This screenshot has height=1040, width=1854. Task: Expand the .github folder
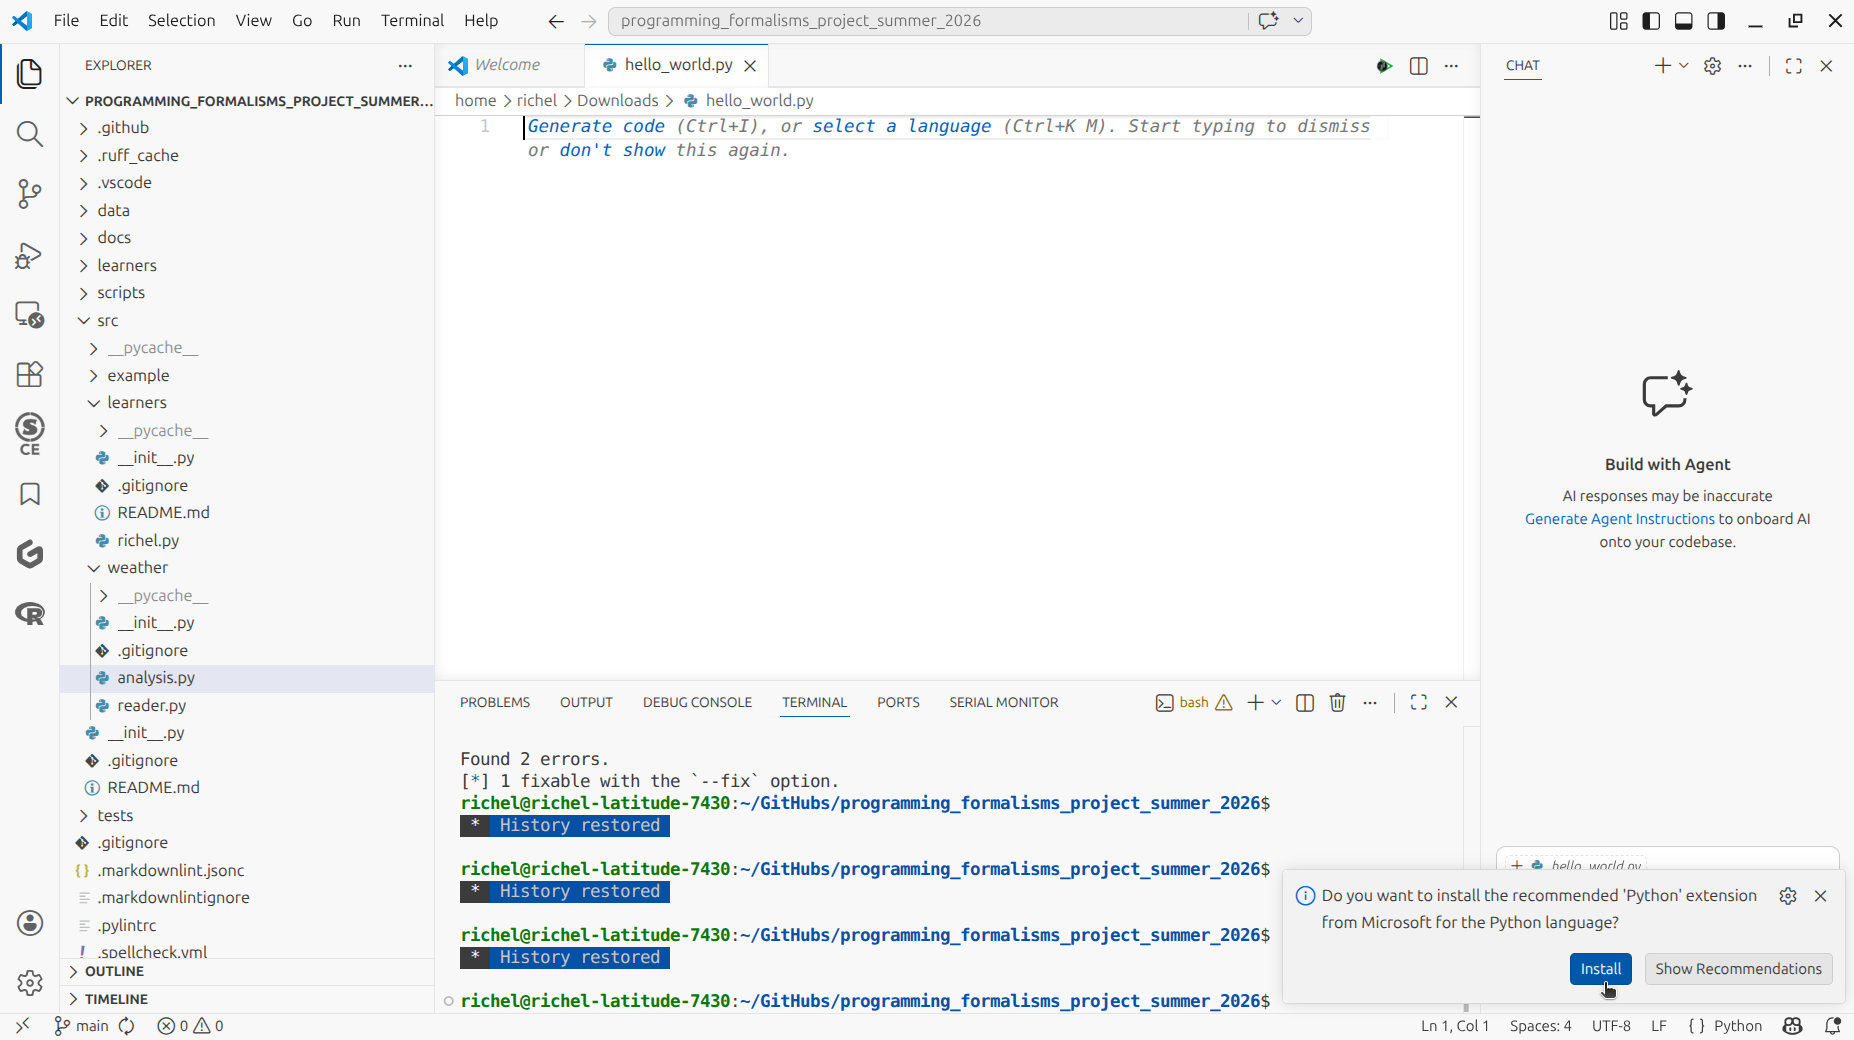tap(247, 128)
